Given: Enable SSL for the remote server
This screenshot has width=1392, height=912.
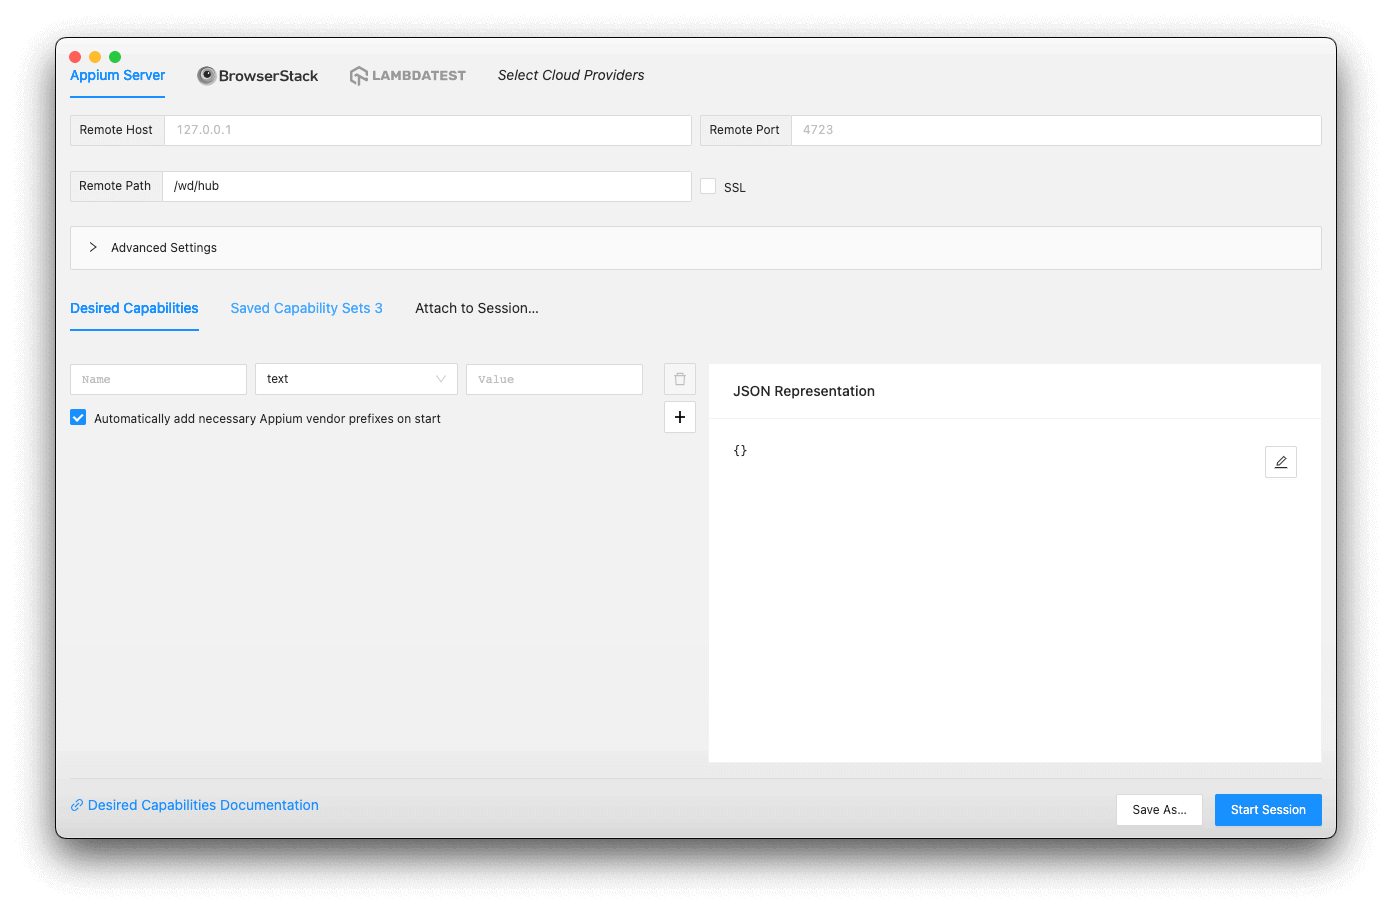Looking at the screenshot, I should pos(708,186).
